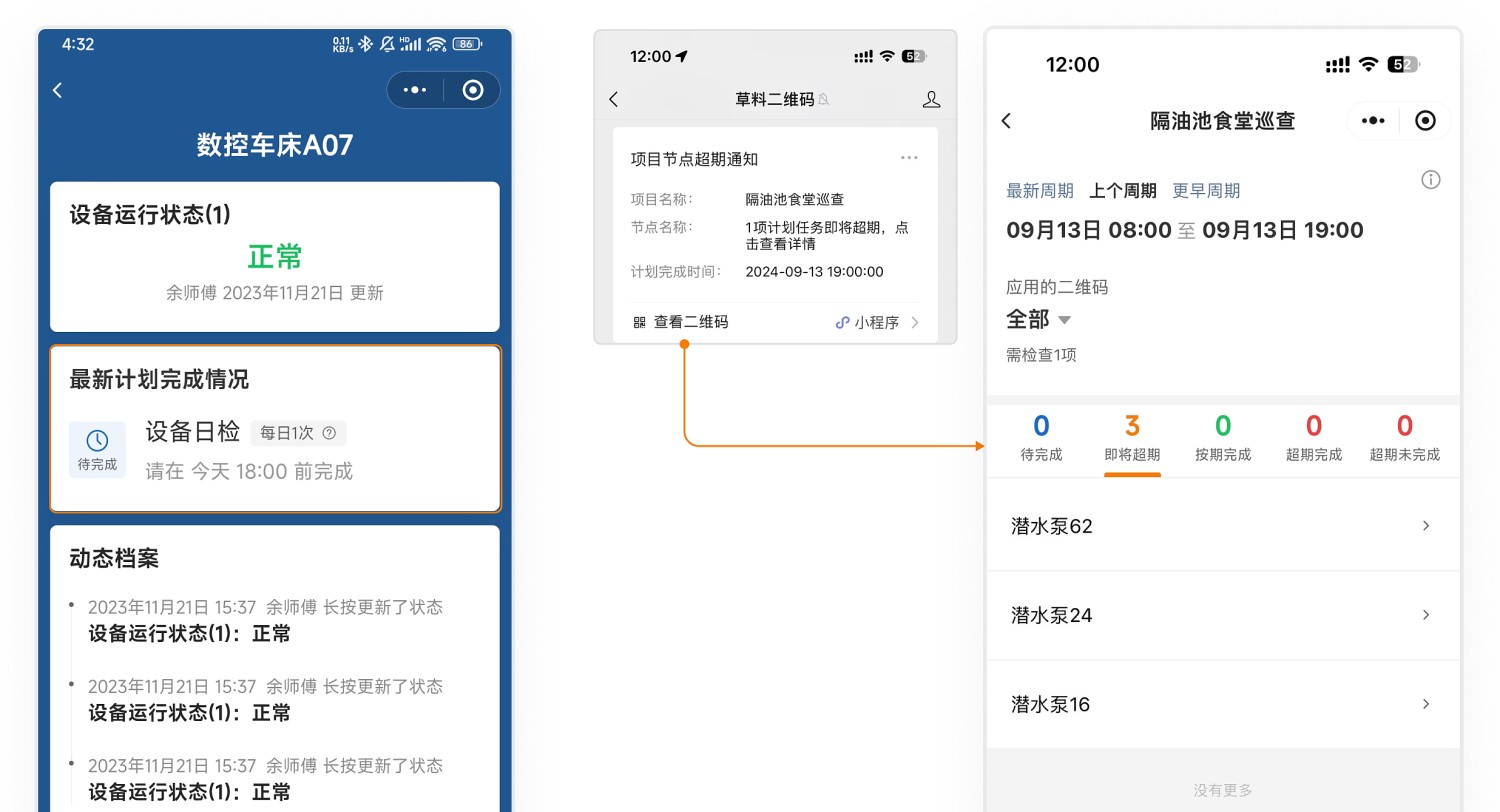Expand the 潜水泵24 row chevron
This screenshot has width=1500, height=812.
tap(1425, 615)
